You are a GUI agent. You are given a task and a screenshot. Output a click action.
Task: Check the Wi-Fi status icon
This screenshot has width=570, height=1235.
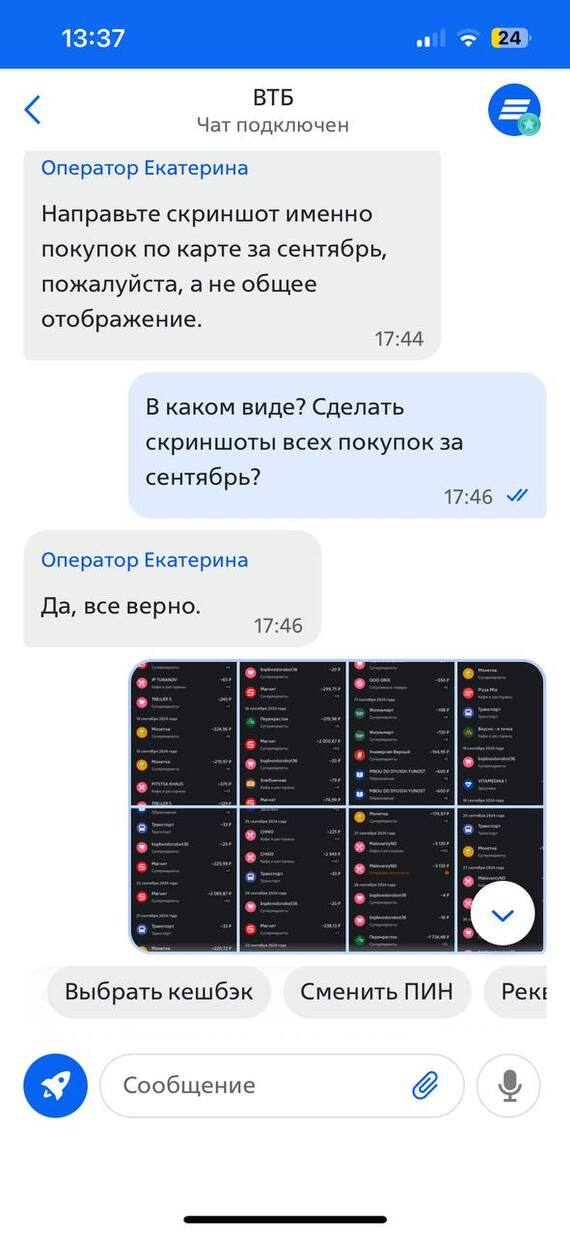[467, 38]
